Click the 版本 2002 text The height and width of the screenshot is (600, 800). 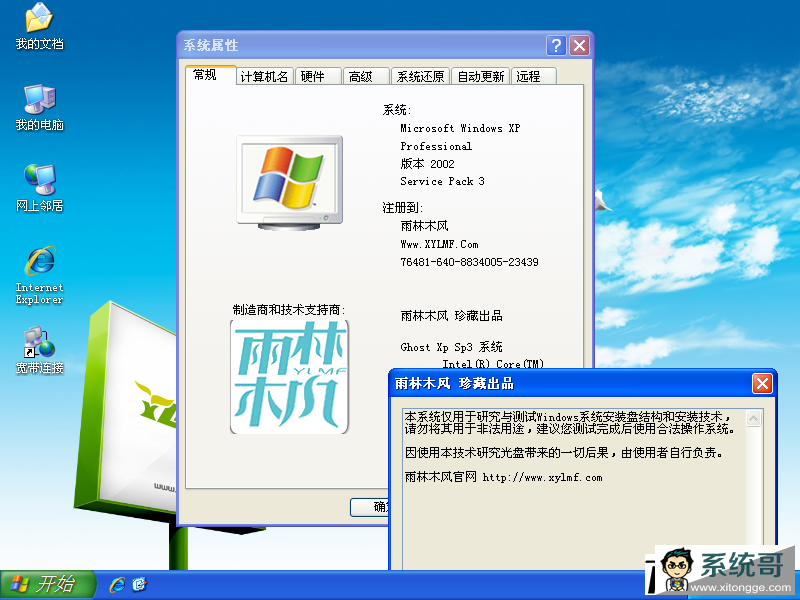(428, 164)
